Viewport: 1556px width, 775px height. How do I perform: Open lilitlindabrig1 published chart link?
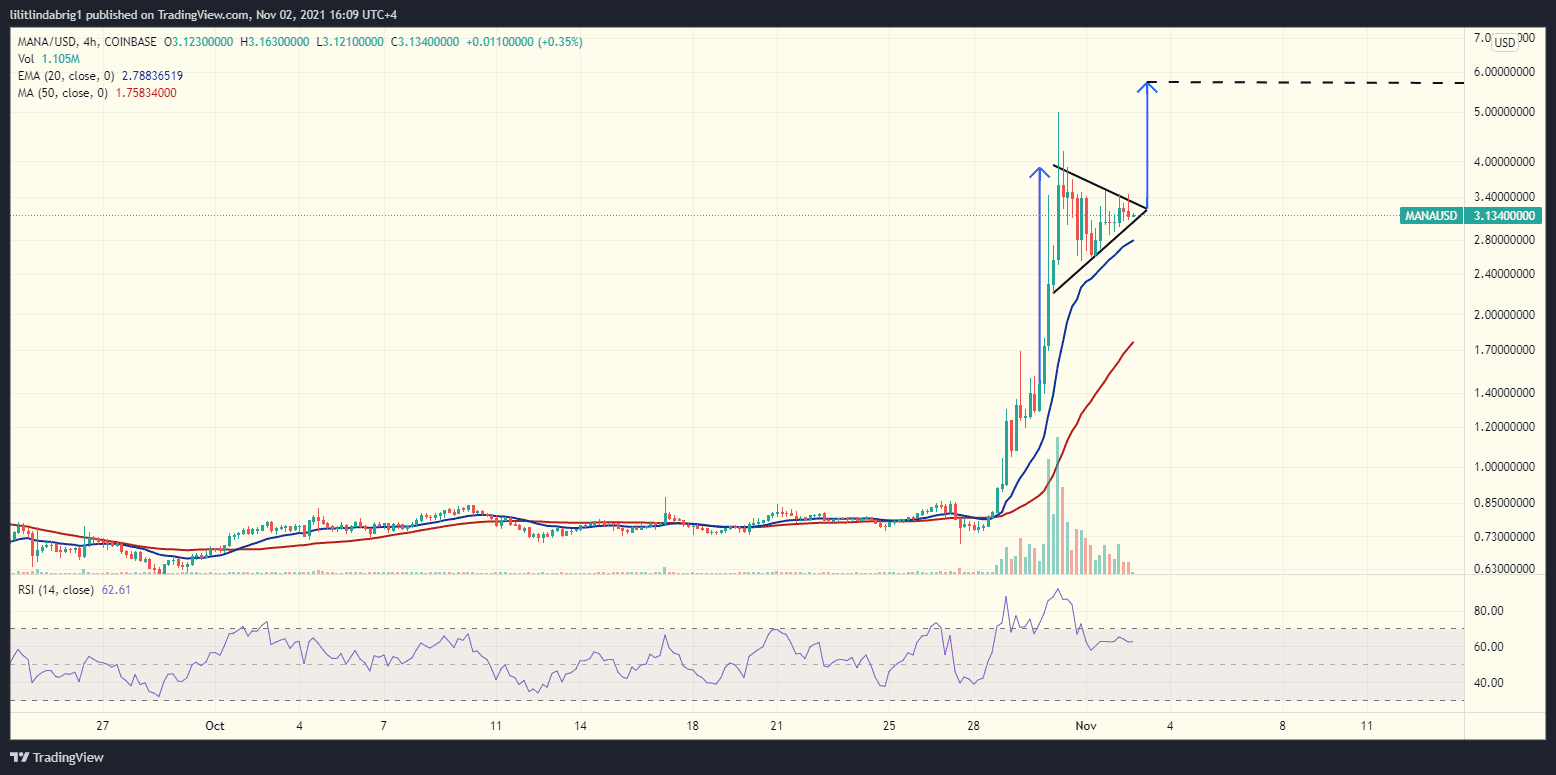click(x=47, y=14)
